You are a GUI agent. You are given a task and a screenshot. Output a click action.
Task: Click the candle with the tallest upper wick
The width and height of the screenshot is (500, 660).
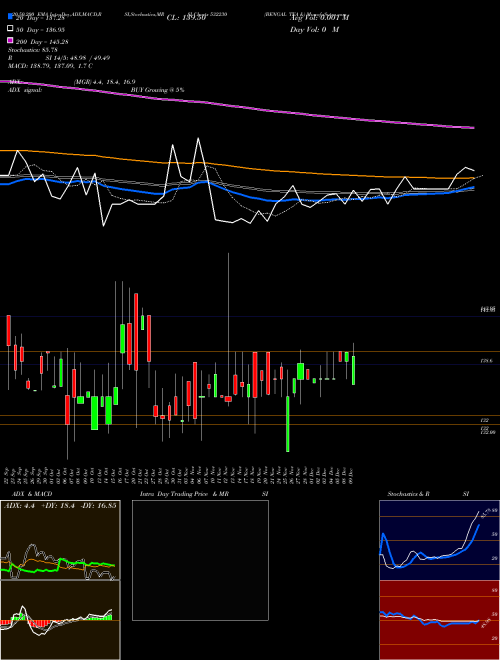pos(228,399)
